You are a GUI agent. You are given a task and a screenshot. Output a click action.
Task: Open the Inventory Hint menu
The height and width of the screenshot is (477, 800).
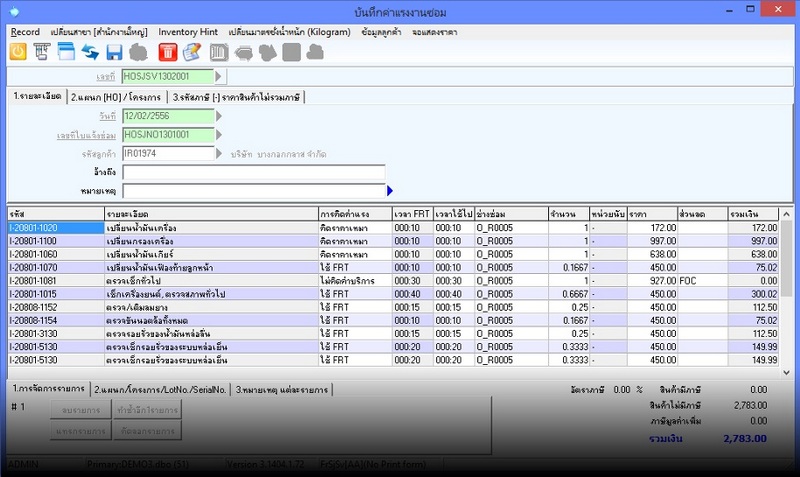click(186, 32)
